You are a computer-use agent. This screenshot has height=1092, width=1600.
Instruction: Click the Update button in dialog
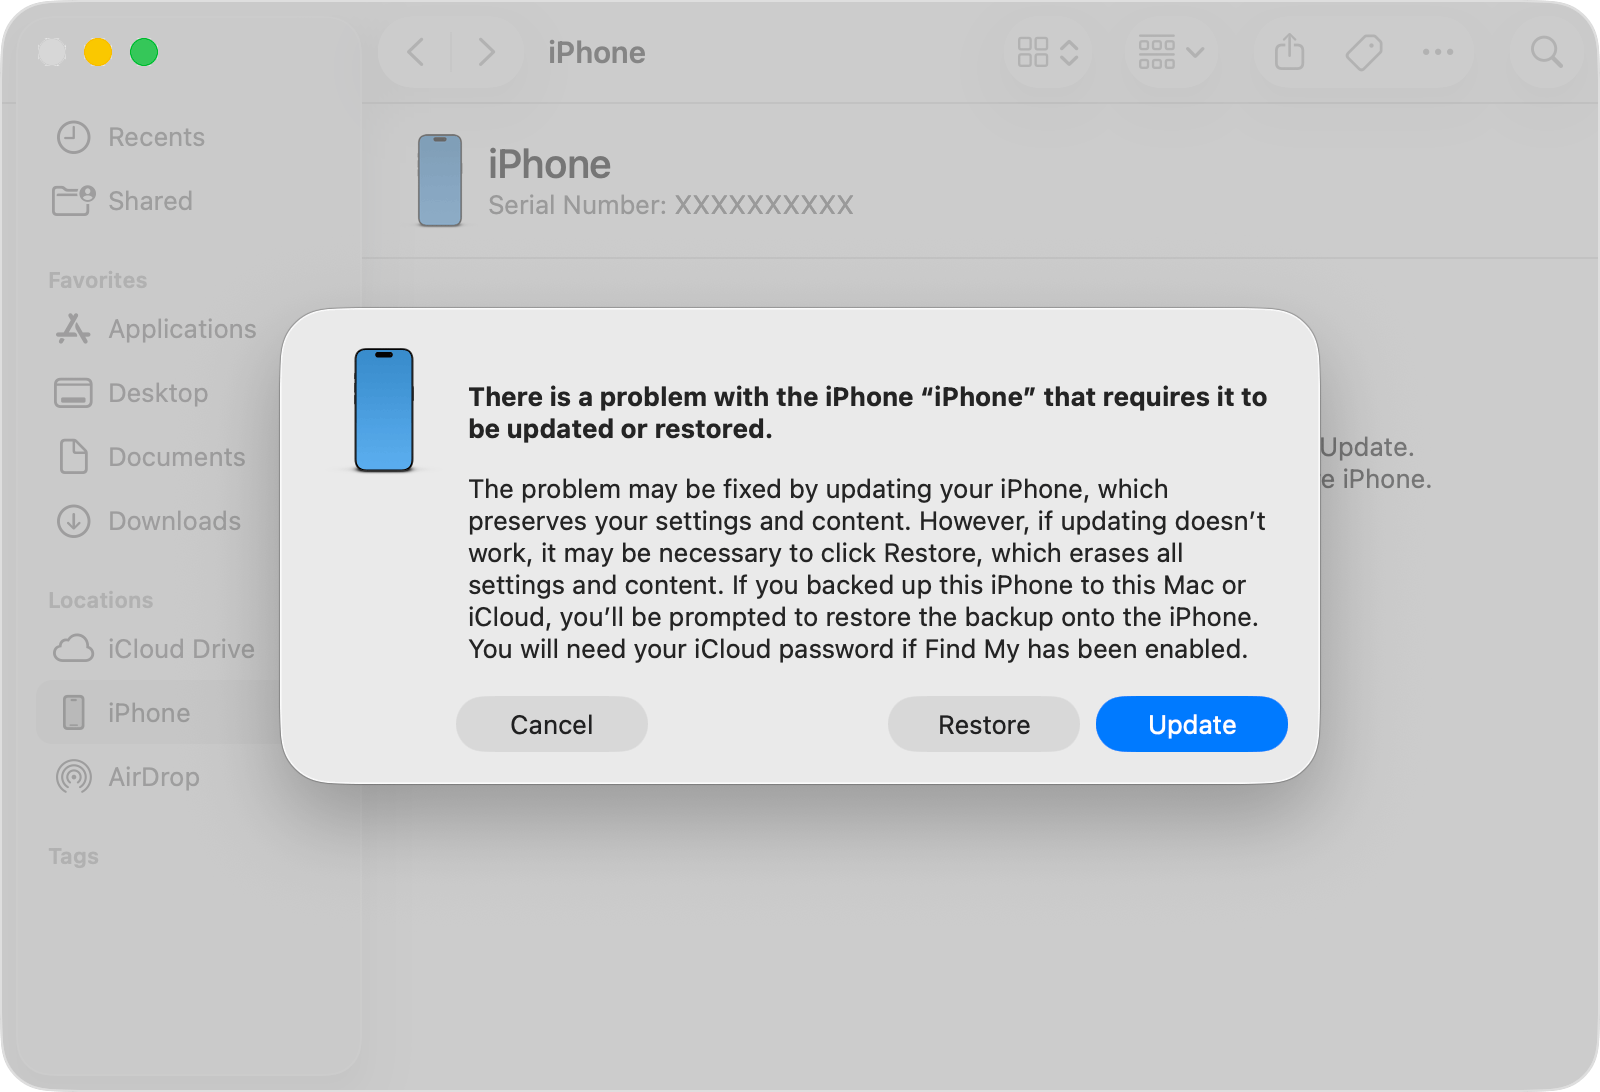click(x=1191, y=724)
